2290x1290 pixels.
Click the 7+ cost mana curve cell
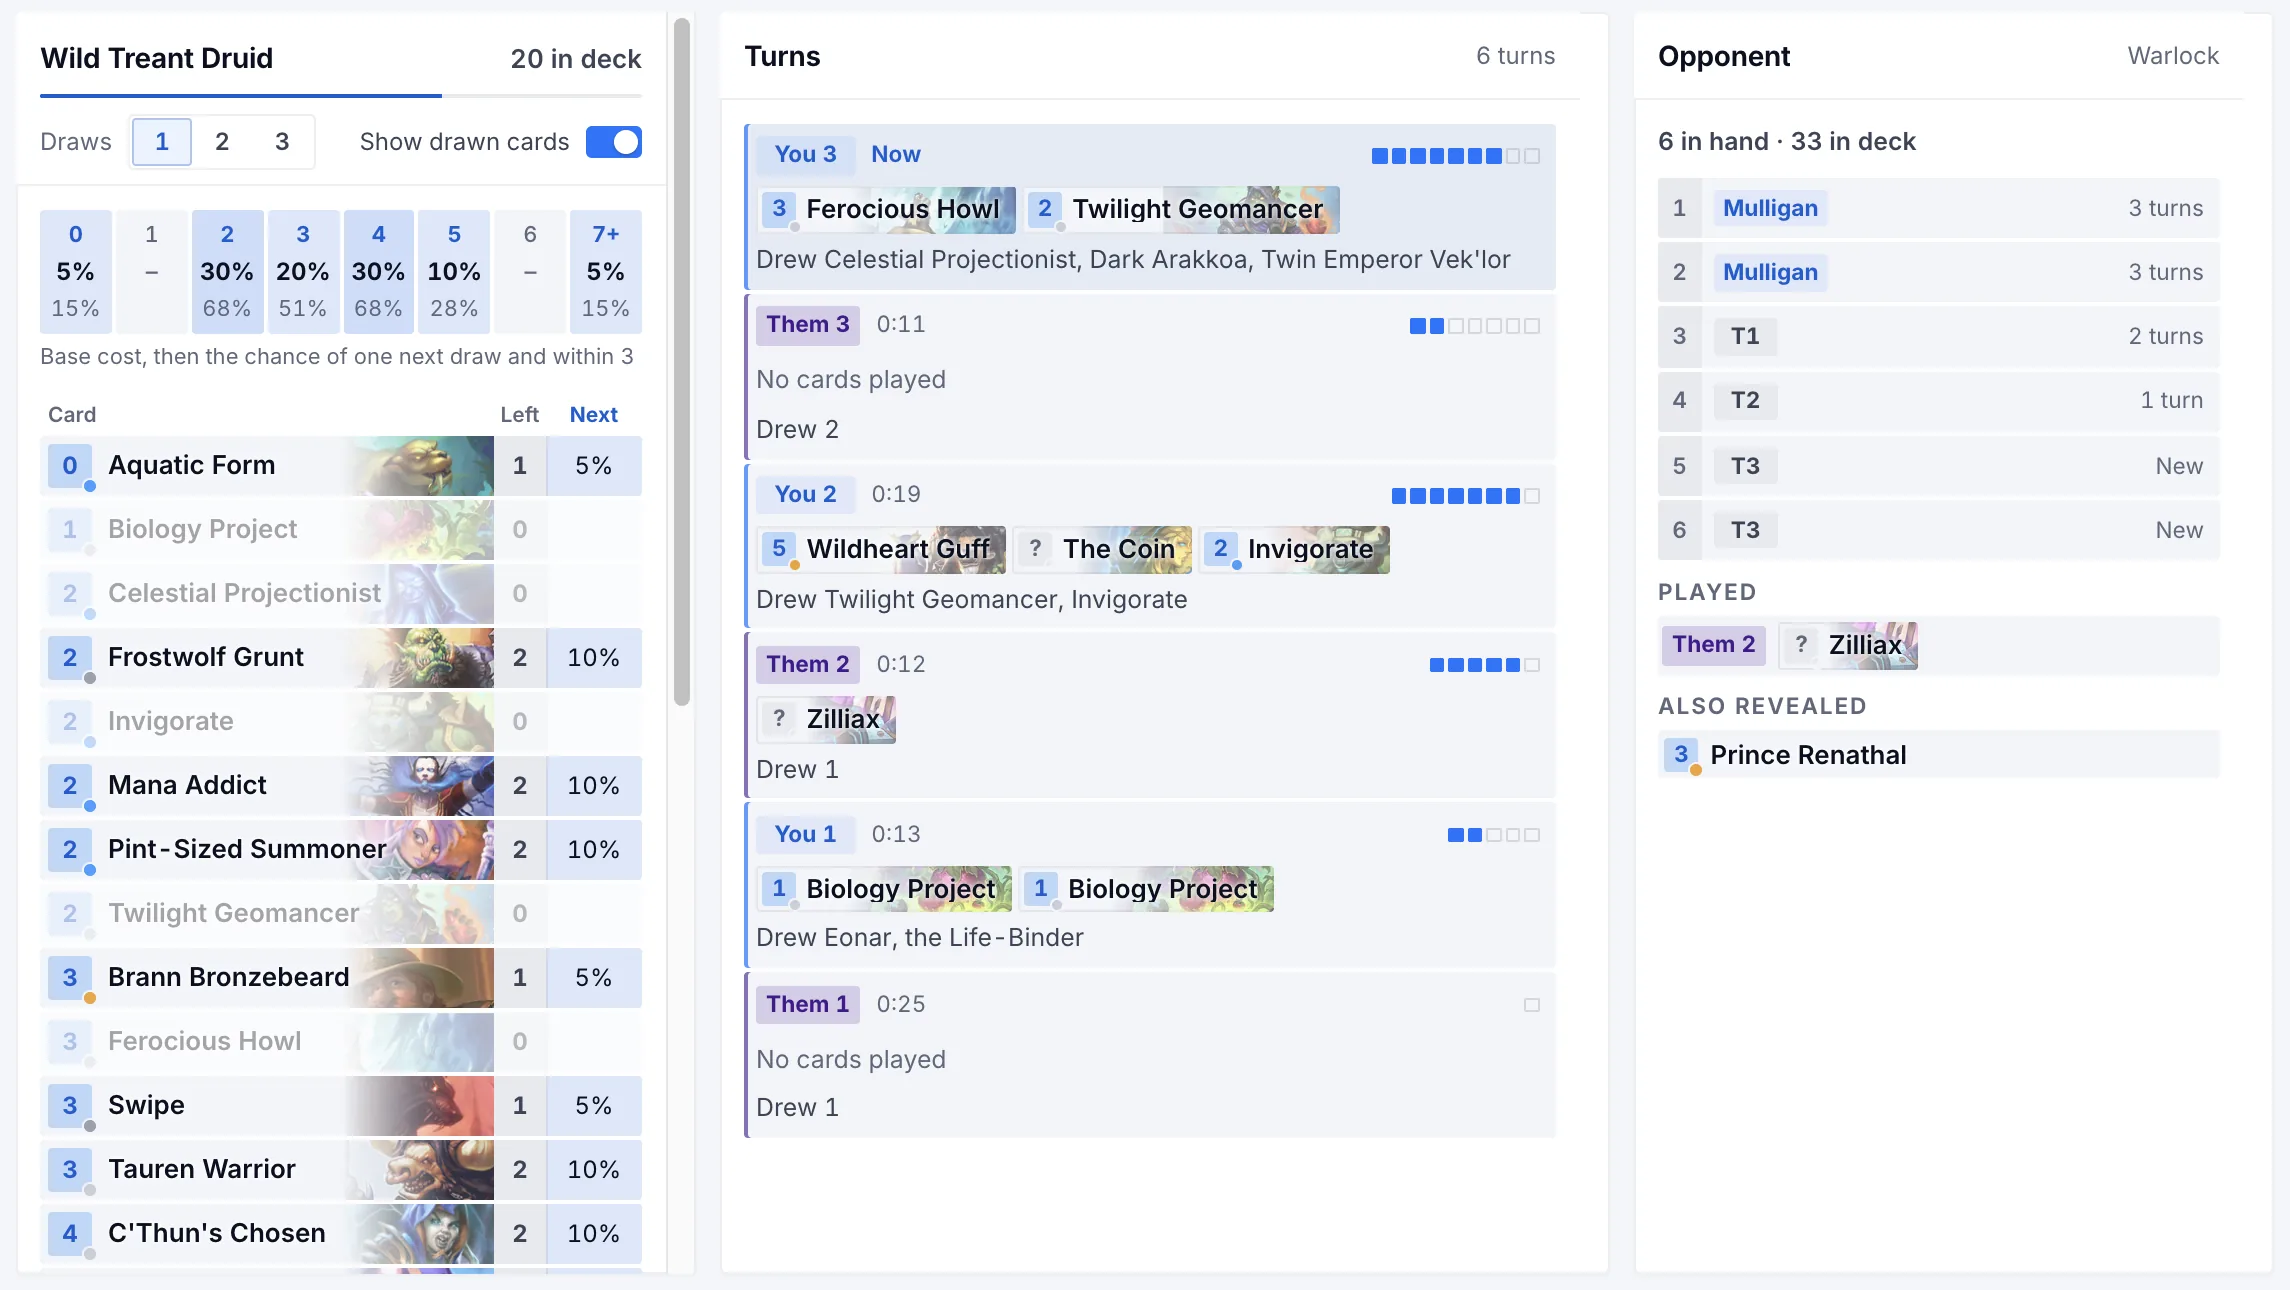click(605, 271)
